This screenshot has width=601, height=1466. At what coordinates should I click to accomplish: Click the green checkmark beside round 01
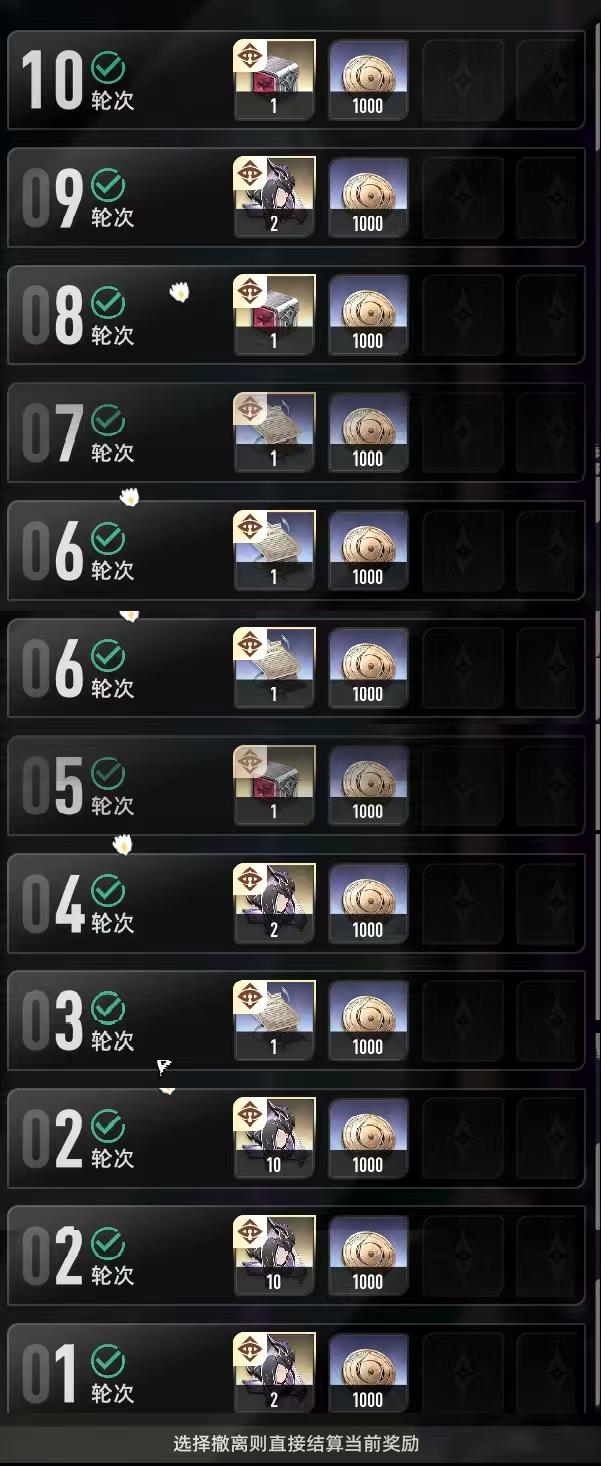pos(108,1361)
